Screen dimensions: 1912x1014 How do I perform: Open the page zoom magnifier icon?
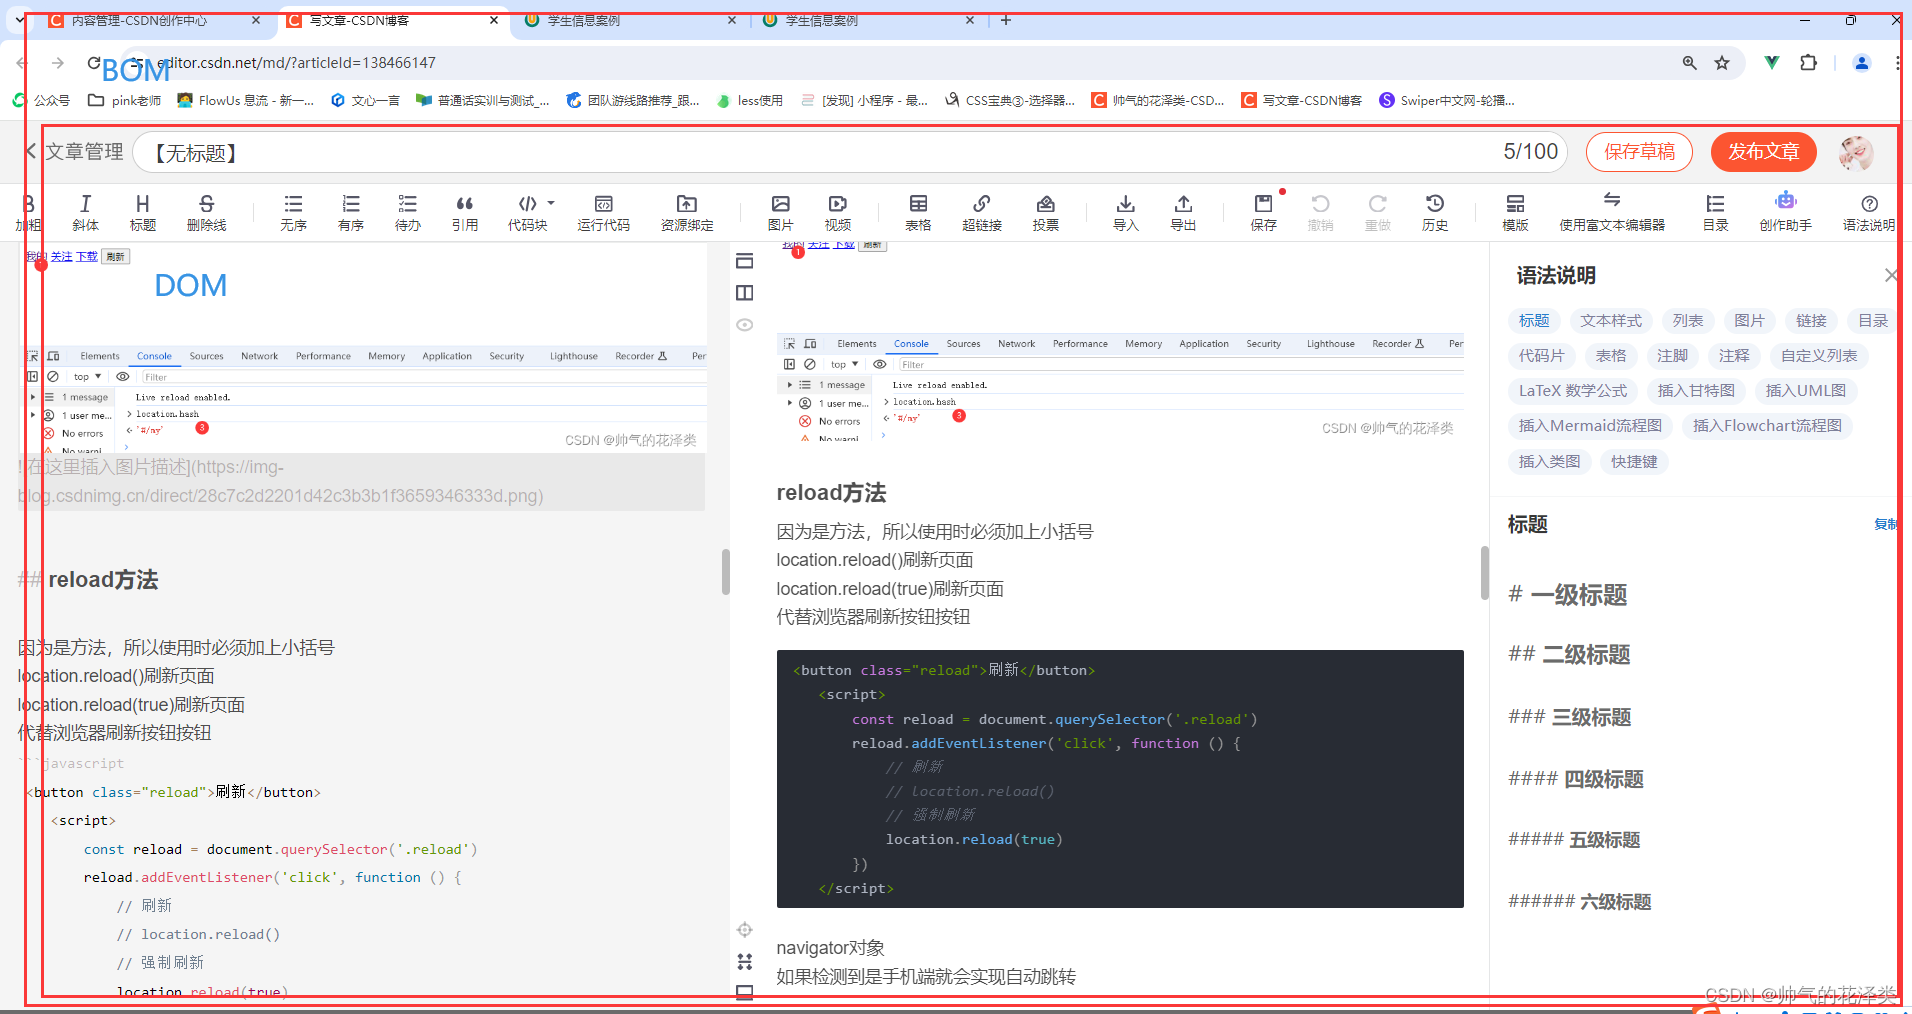[1689, 63]
